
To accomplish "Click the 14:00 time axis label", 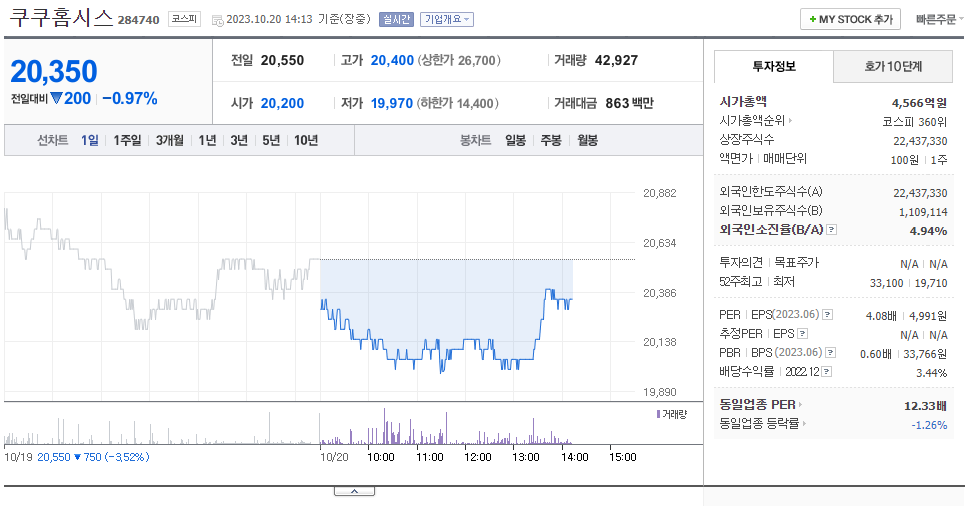I will (x=574, y=457).
